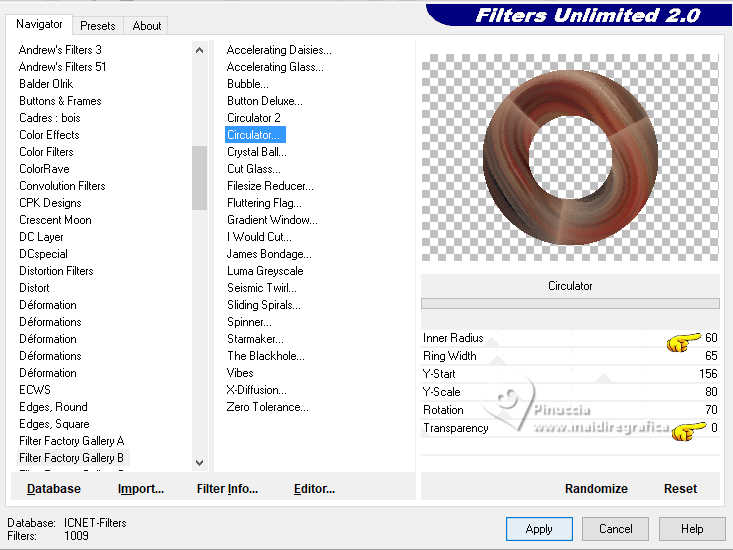Choose the Crystal Ball... filter
This screenshot has height=550, width=733.
coord(257,152)
